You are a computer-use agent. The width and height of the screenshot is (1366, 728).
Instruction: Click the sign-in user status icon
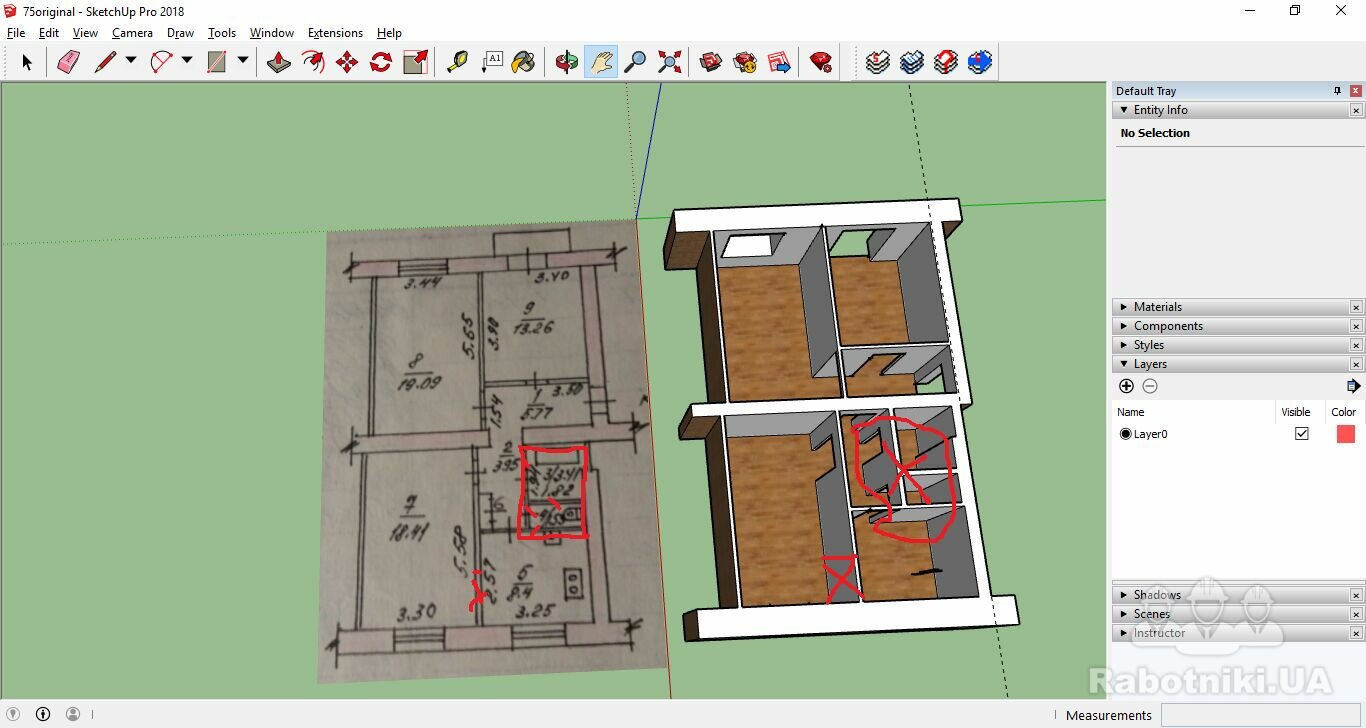click(x=73, y=714)
